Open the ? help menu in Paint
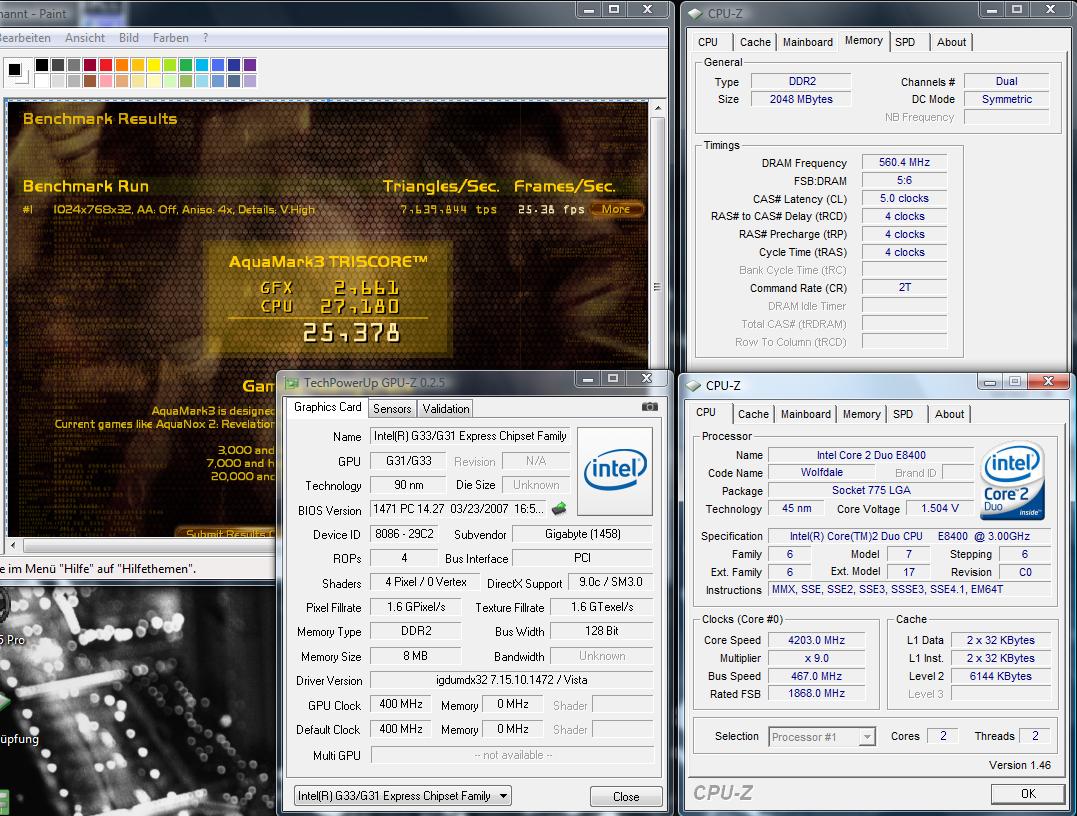Image resolution: width=1077 pixels, height=816 pixels. click(205, 38)
